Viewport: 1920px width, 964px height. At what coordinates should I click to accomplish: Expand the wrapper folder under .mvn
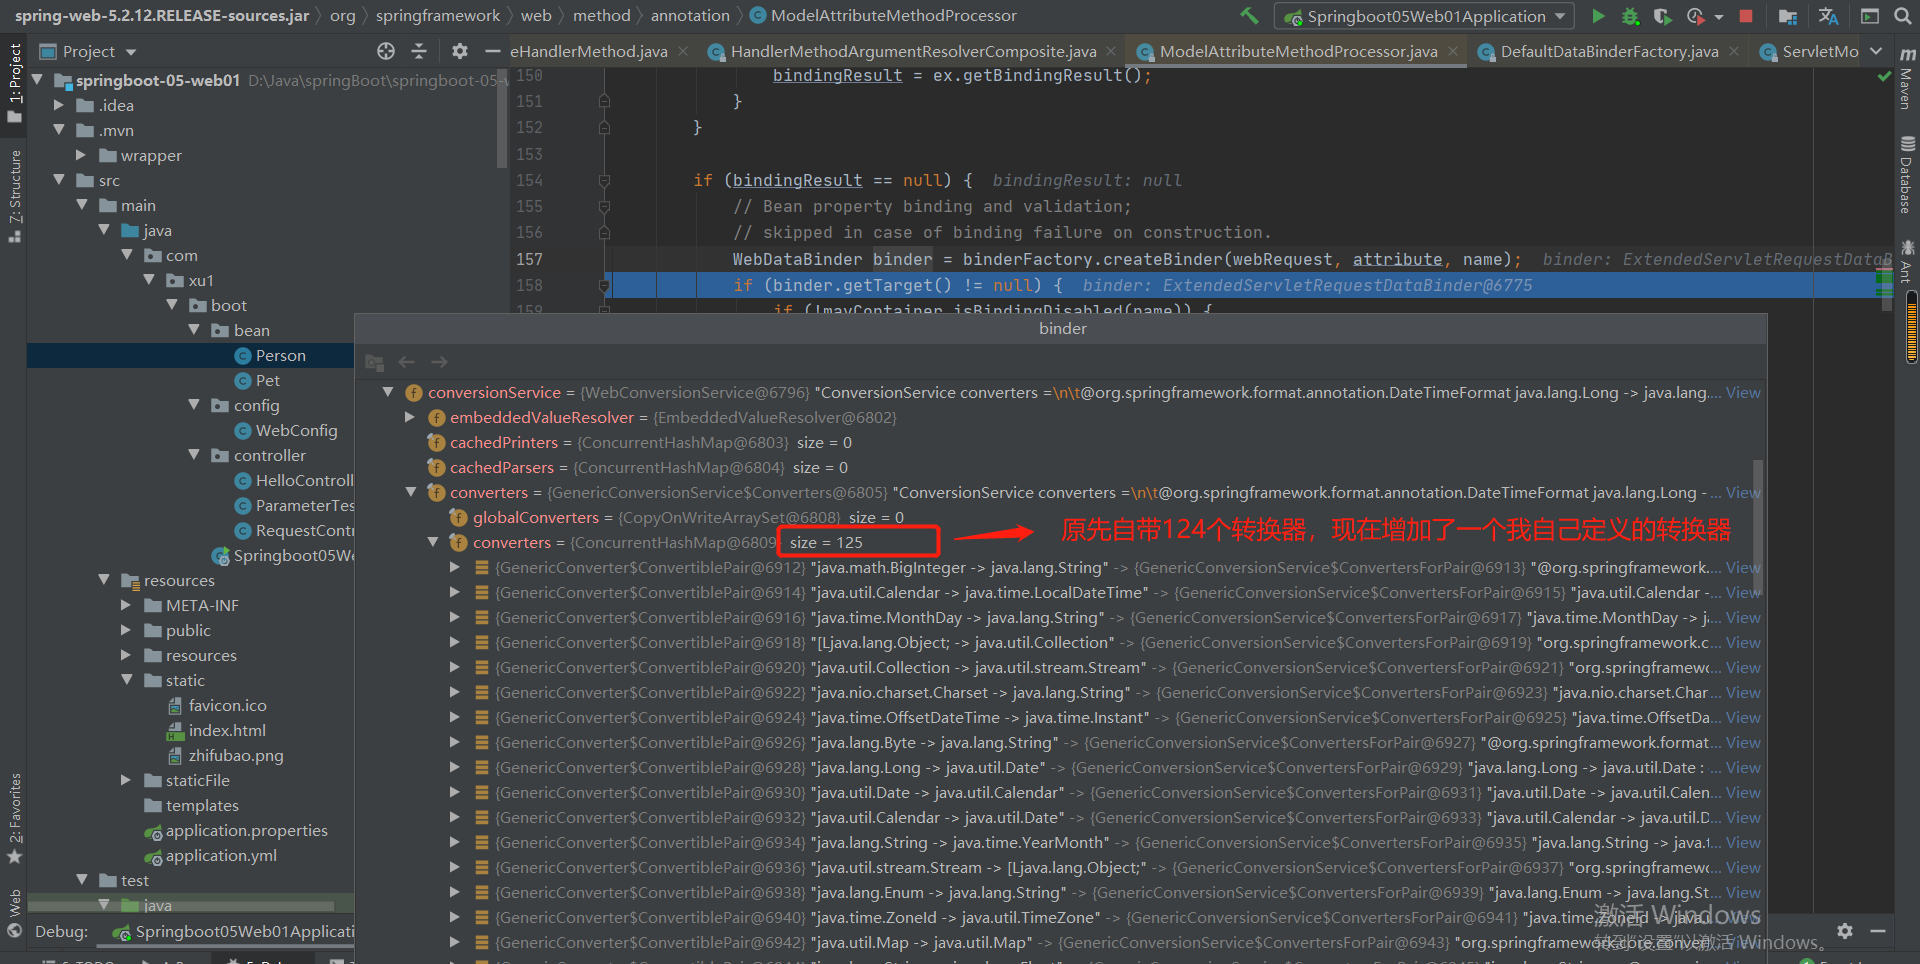pyautogui.click(x=81, y=155)
